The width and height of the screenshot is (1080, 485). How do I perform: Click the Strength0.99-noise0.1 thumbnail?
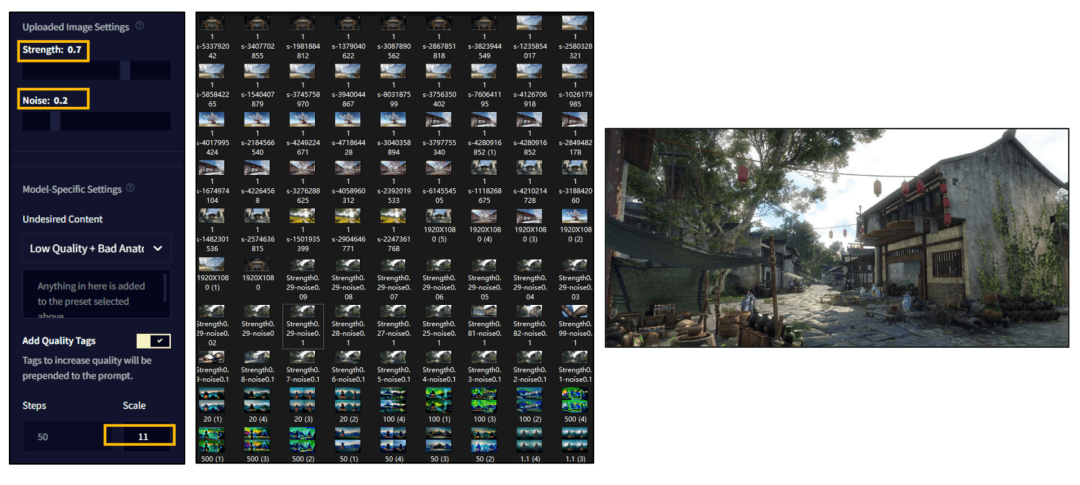coord(574,322)
